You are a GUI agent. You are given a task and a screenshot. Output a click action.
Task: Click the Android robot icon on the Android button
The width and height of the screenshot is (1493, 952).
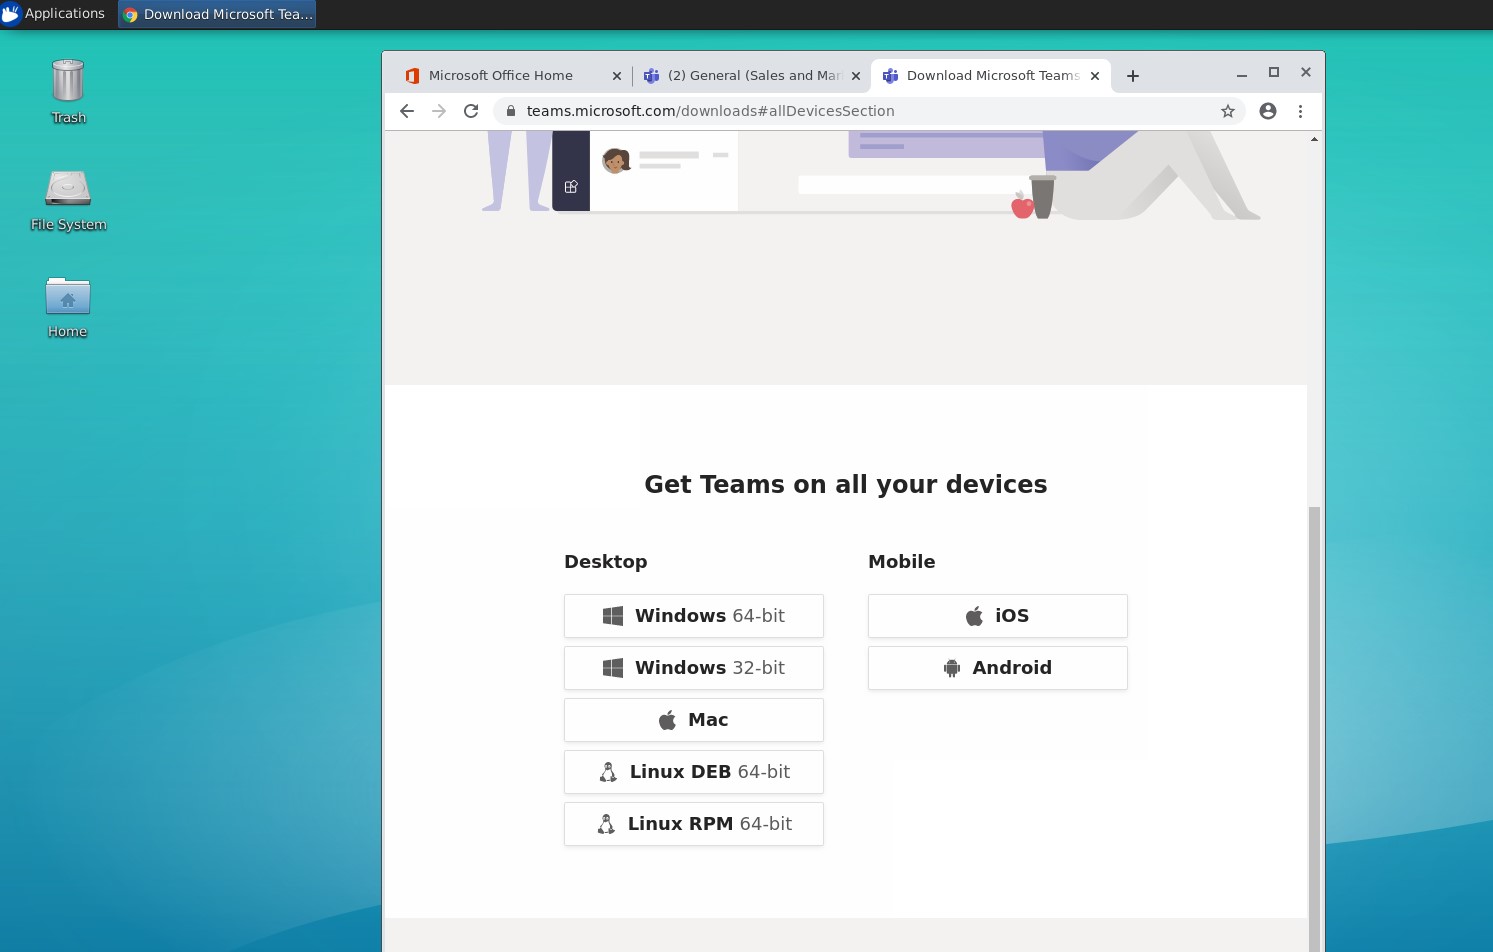950,667
